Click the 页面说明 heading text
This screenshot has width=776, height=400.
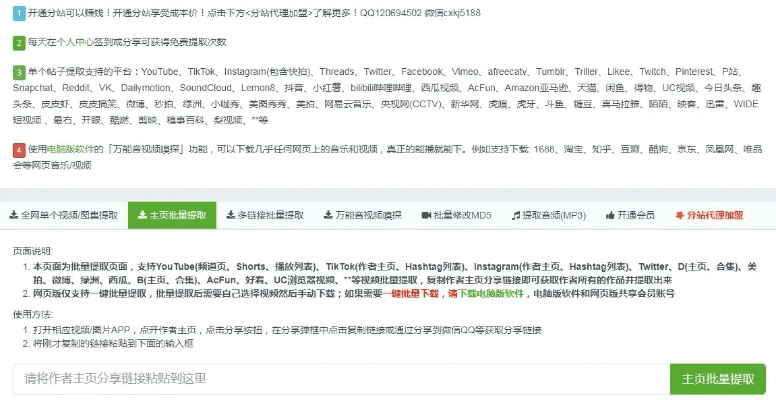click(x=33, y=251)
